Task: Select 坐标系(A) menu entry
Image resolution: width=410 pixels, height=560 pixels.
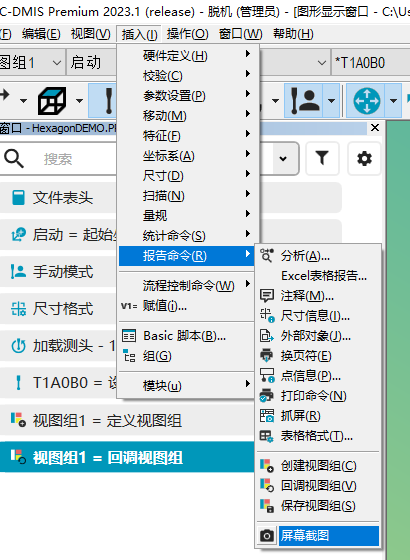Action: point(189,156)
